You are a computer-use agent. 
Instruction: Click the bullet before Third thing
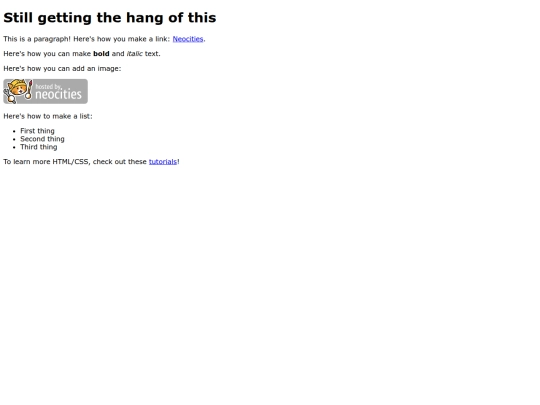click(x=14, y=147)
